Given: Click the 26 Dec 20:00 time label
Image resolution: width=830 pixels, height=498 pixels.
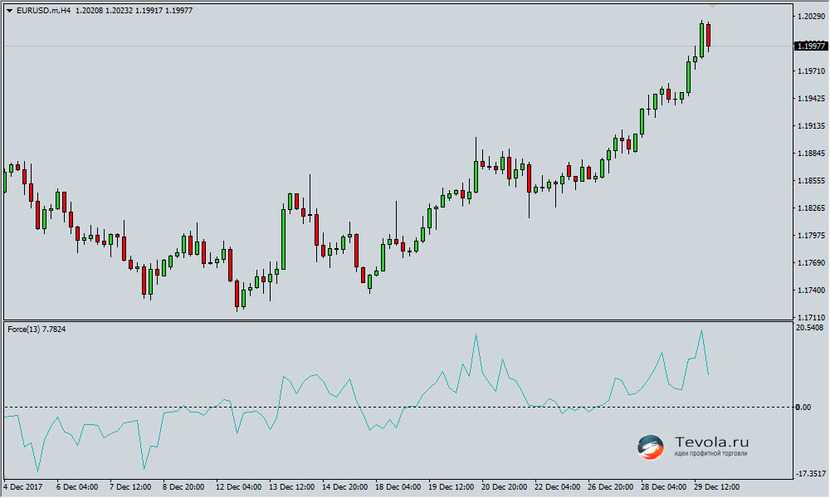Looking at the screenshot, I should coord(608,488).
